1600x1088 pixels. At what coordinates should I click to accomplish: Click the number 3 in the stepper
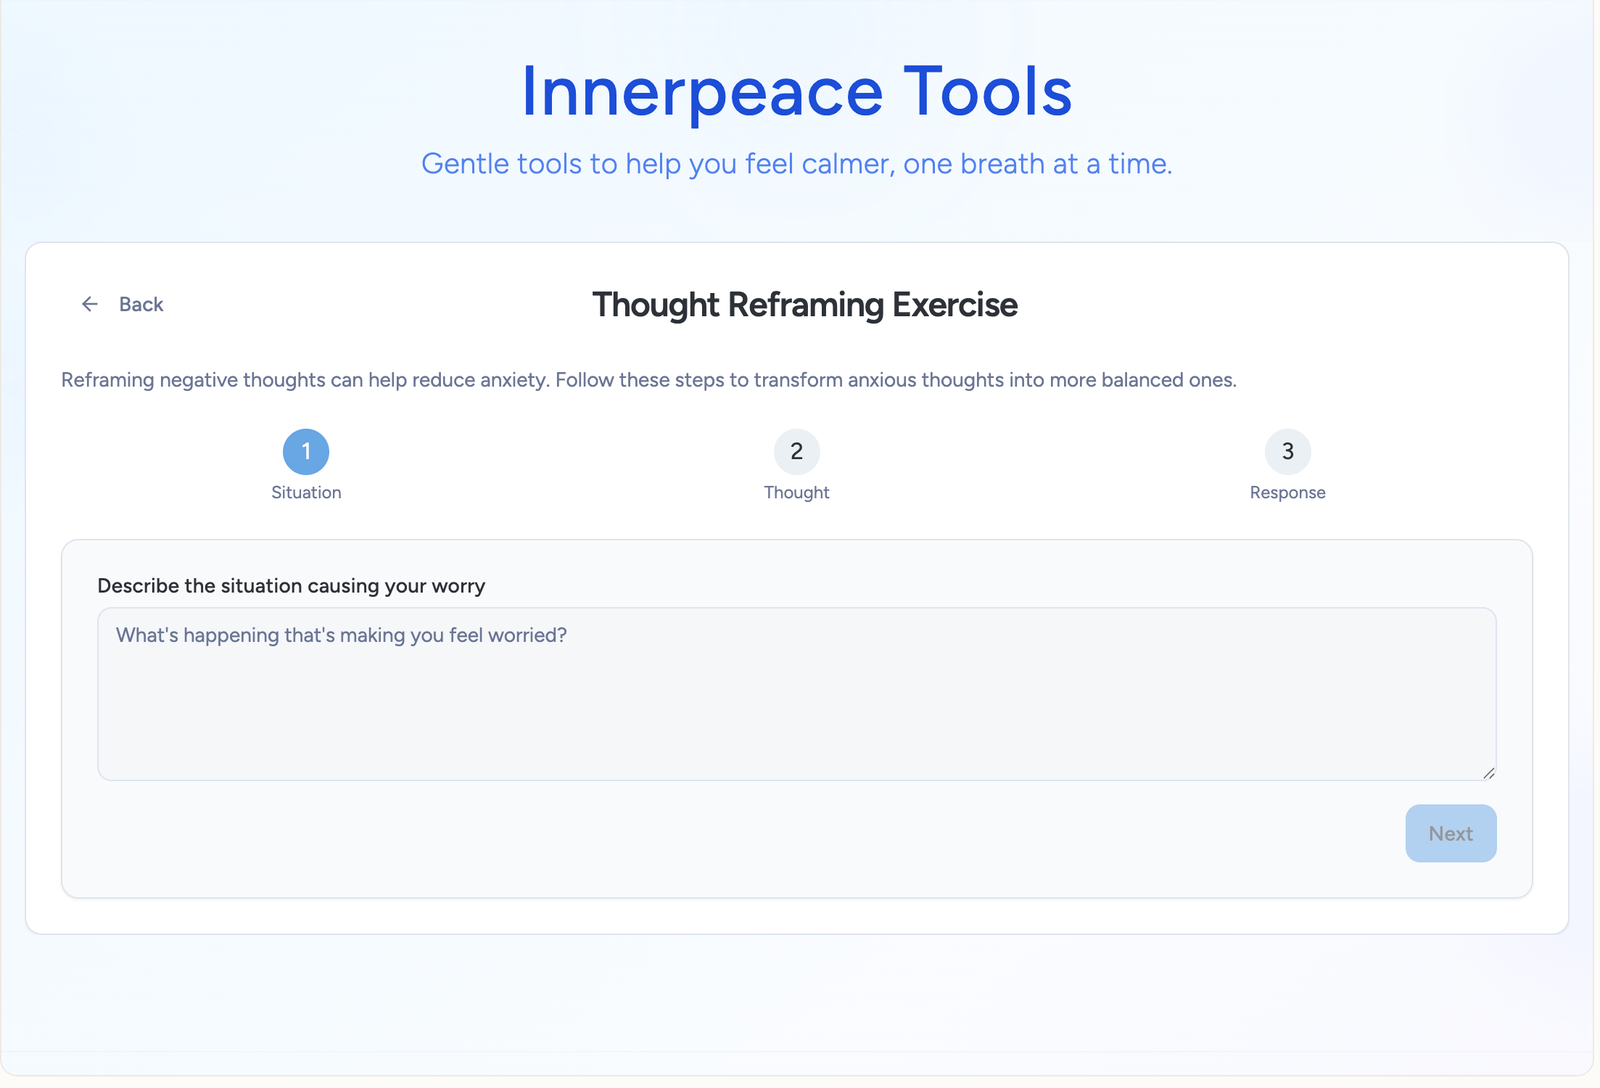[x=1287, y=452]
